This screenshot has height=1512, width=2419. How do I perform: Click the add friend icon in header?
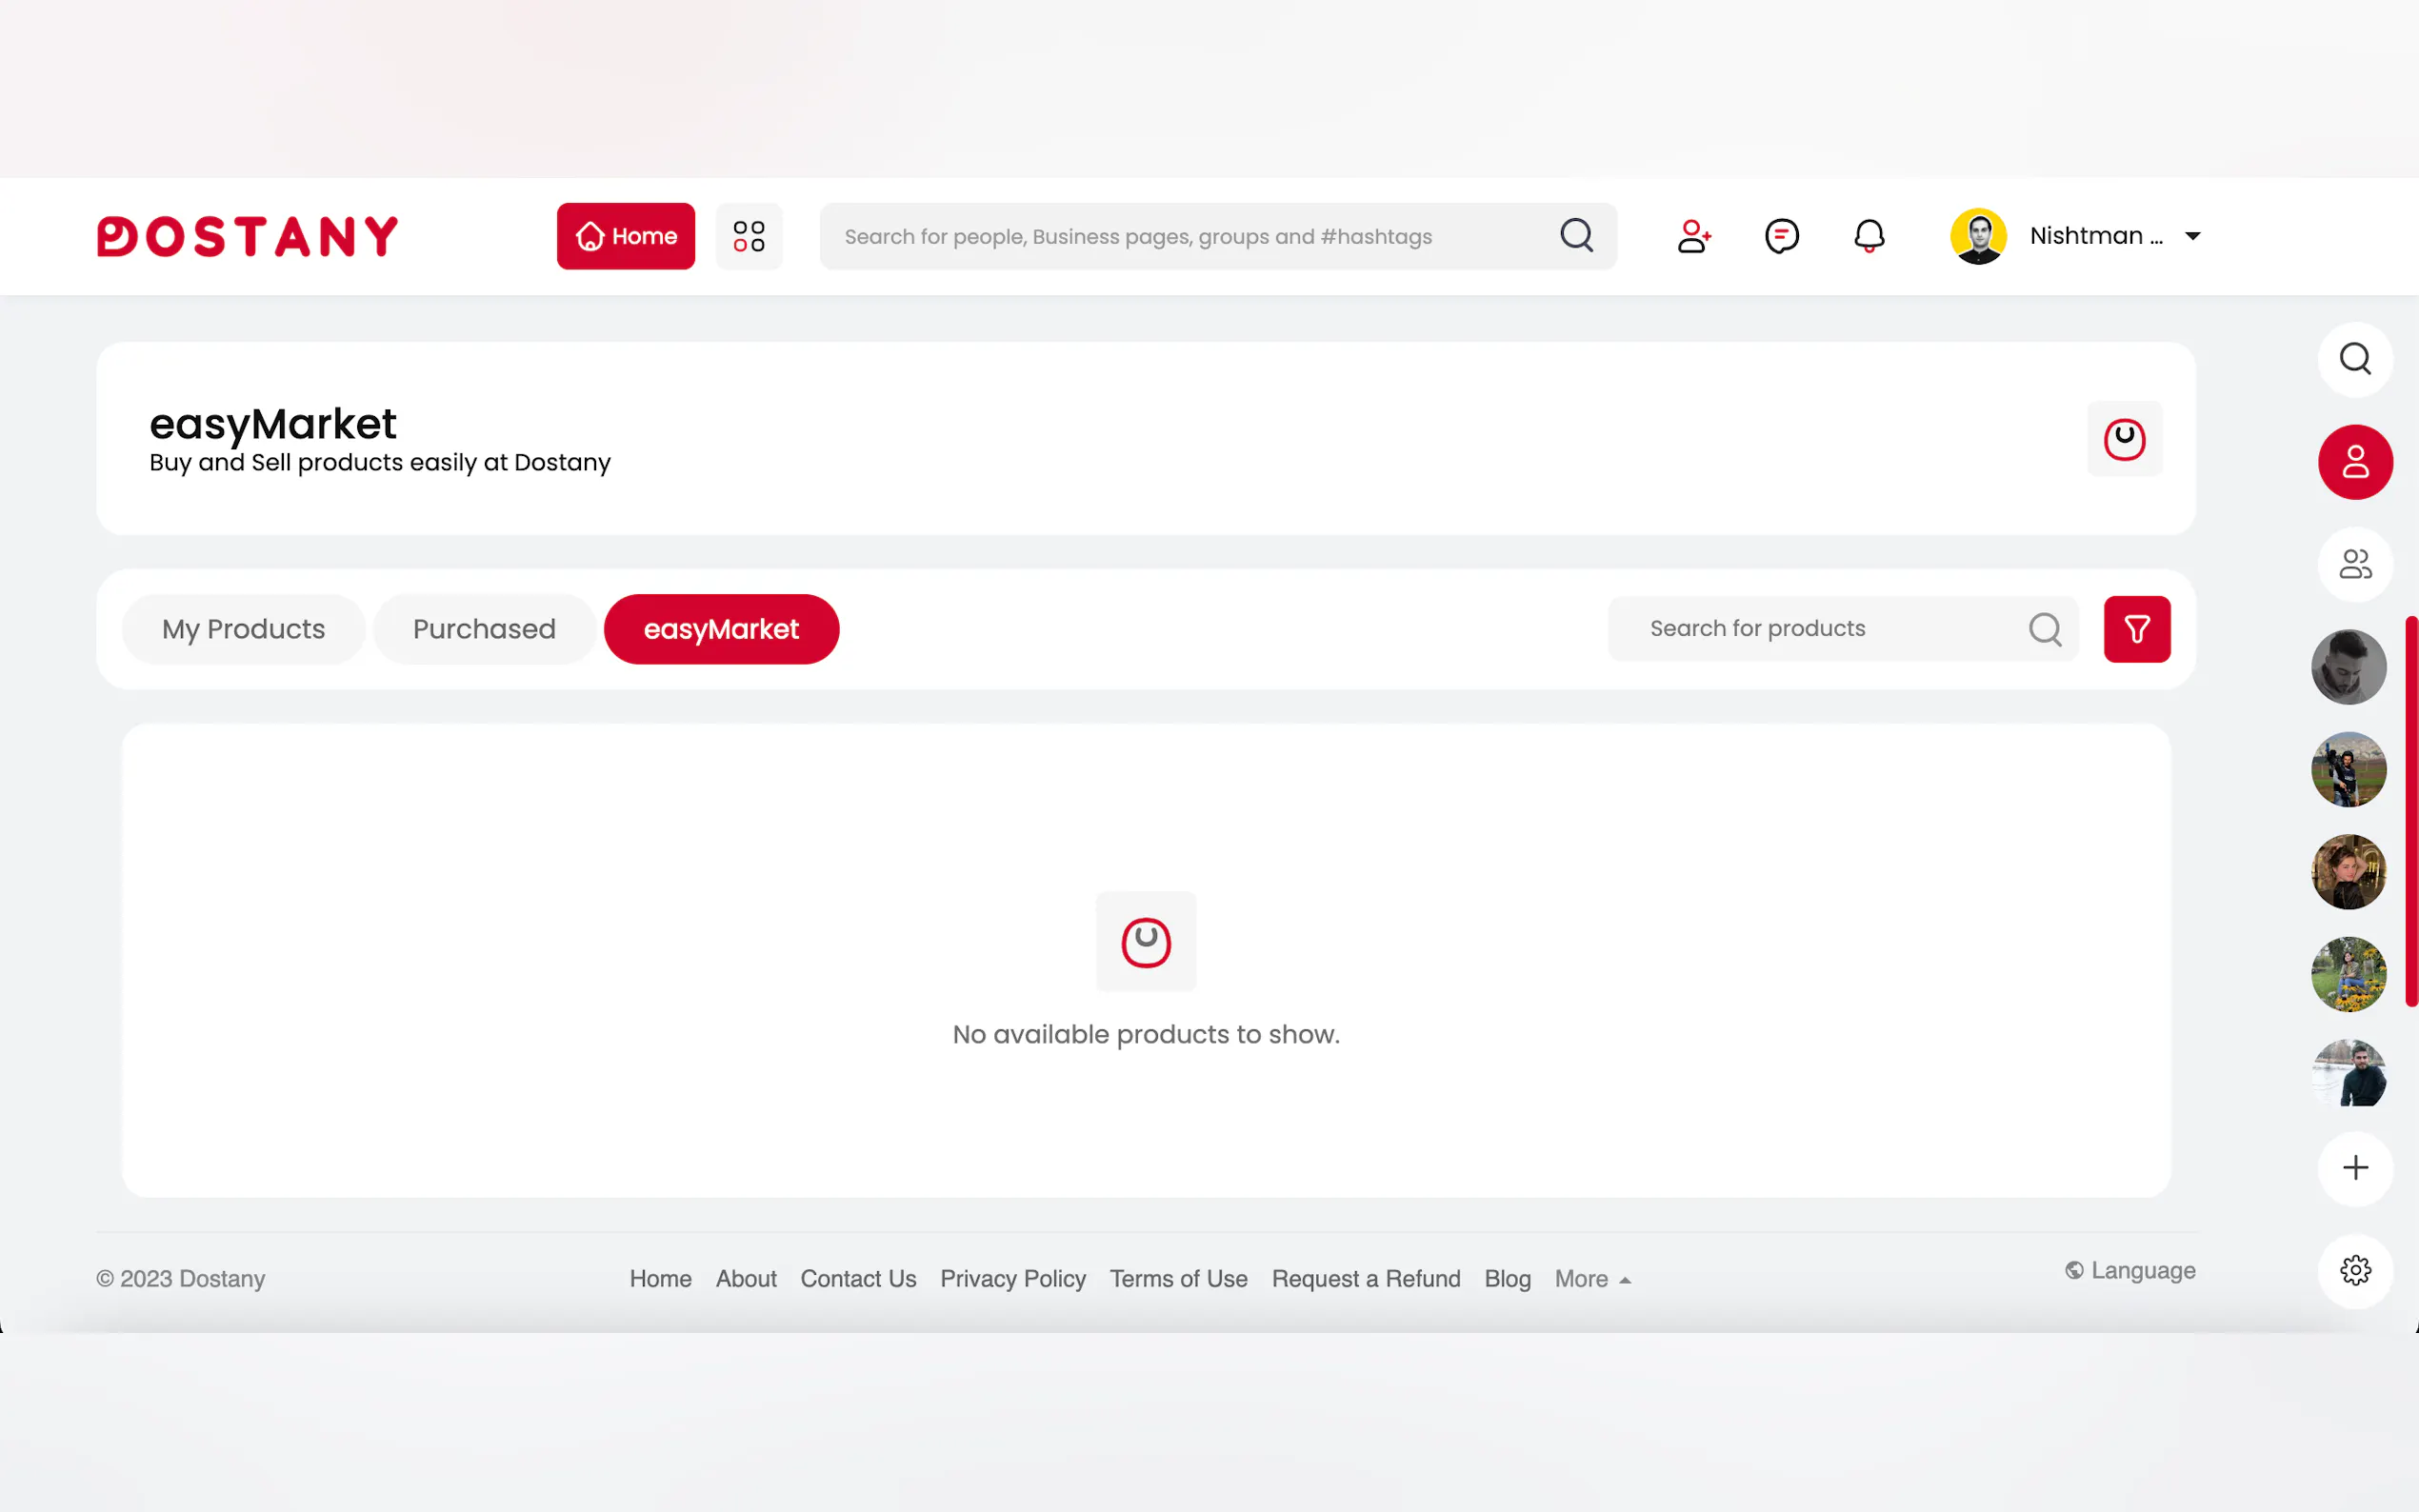coord(1693,236)
